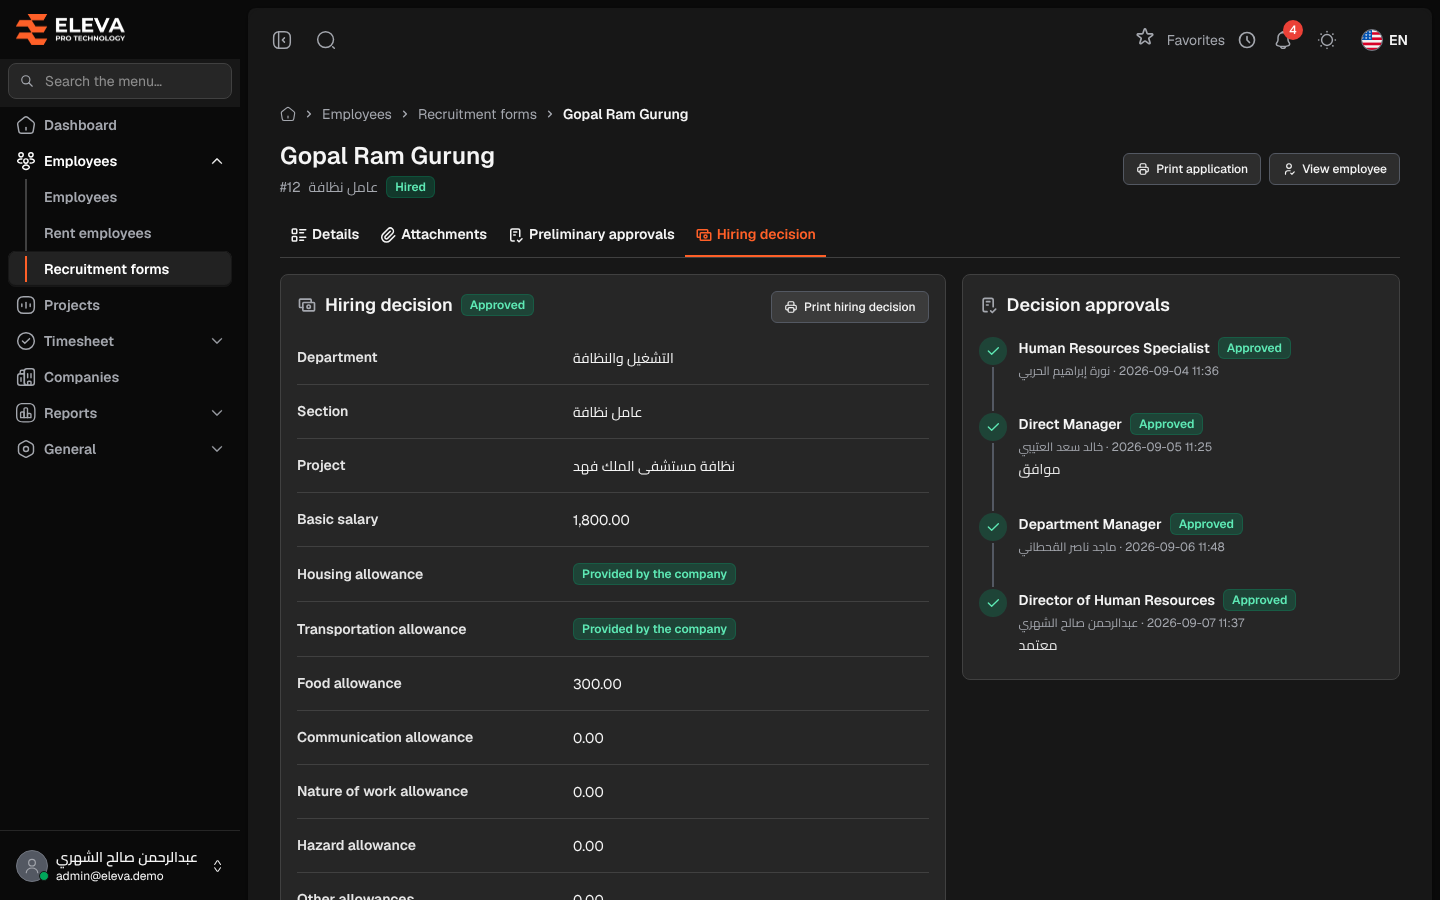
Task: Open the search magnifier in top bar
Action: coord(326,40)
